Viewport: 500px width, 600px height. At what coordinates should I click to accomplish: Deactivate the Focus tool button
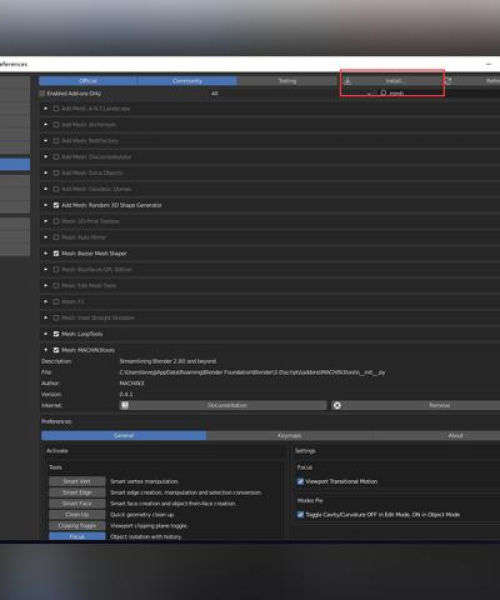pos(77,536)
